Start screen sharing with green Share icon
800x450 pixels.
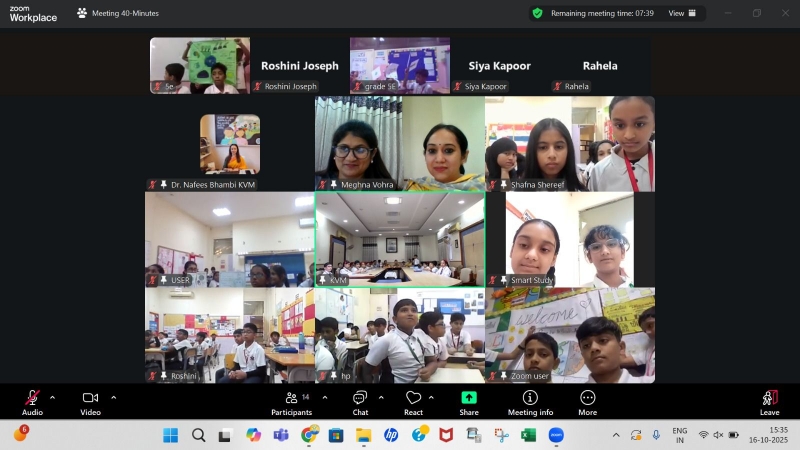tap(469, 400)
